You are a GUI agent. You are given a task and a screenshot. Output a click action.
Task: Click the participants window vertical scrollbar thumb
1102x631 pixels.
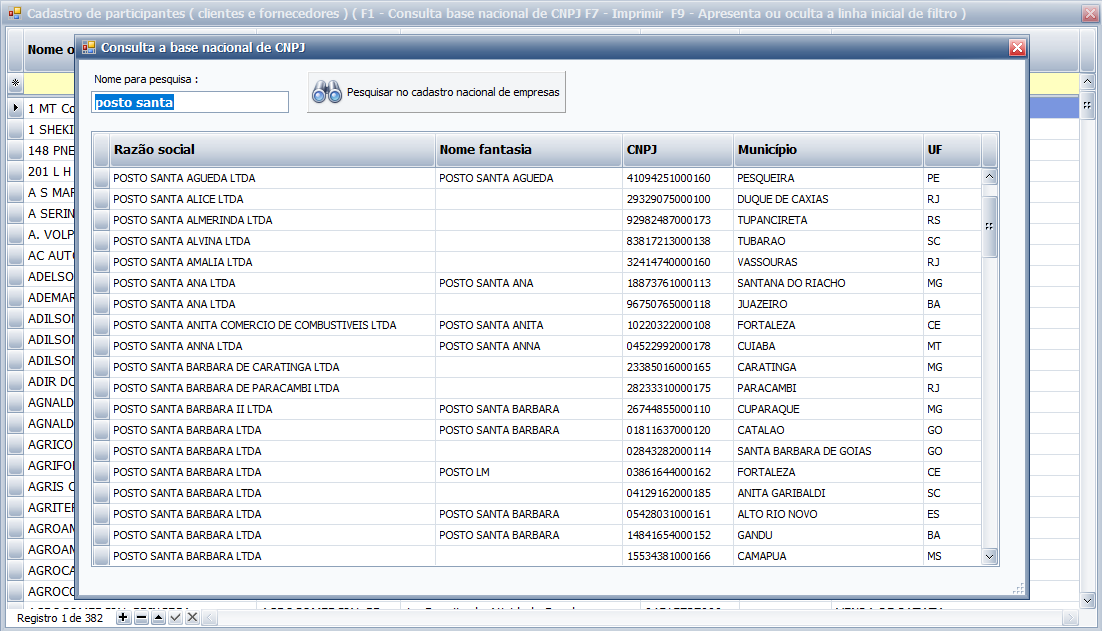click(1087, 105)
